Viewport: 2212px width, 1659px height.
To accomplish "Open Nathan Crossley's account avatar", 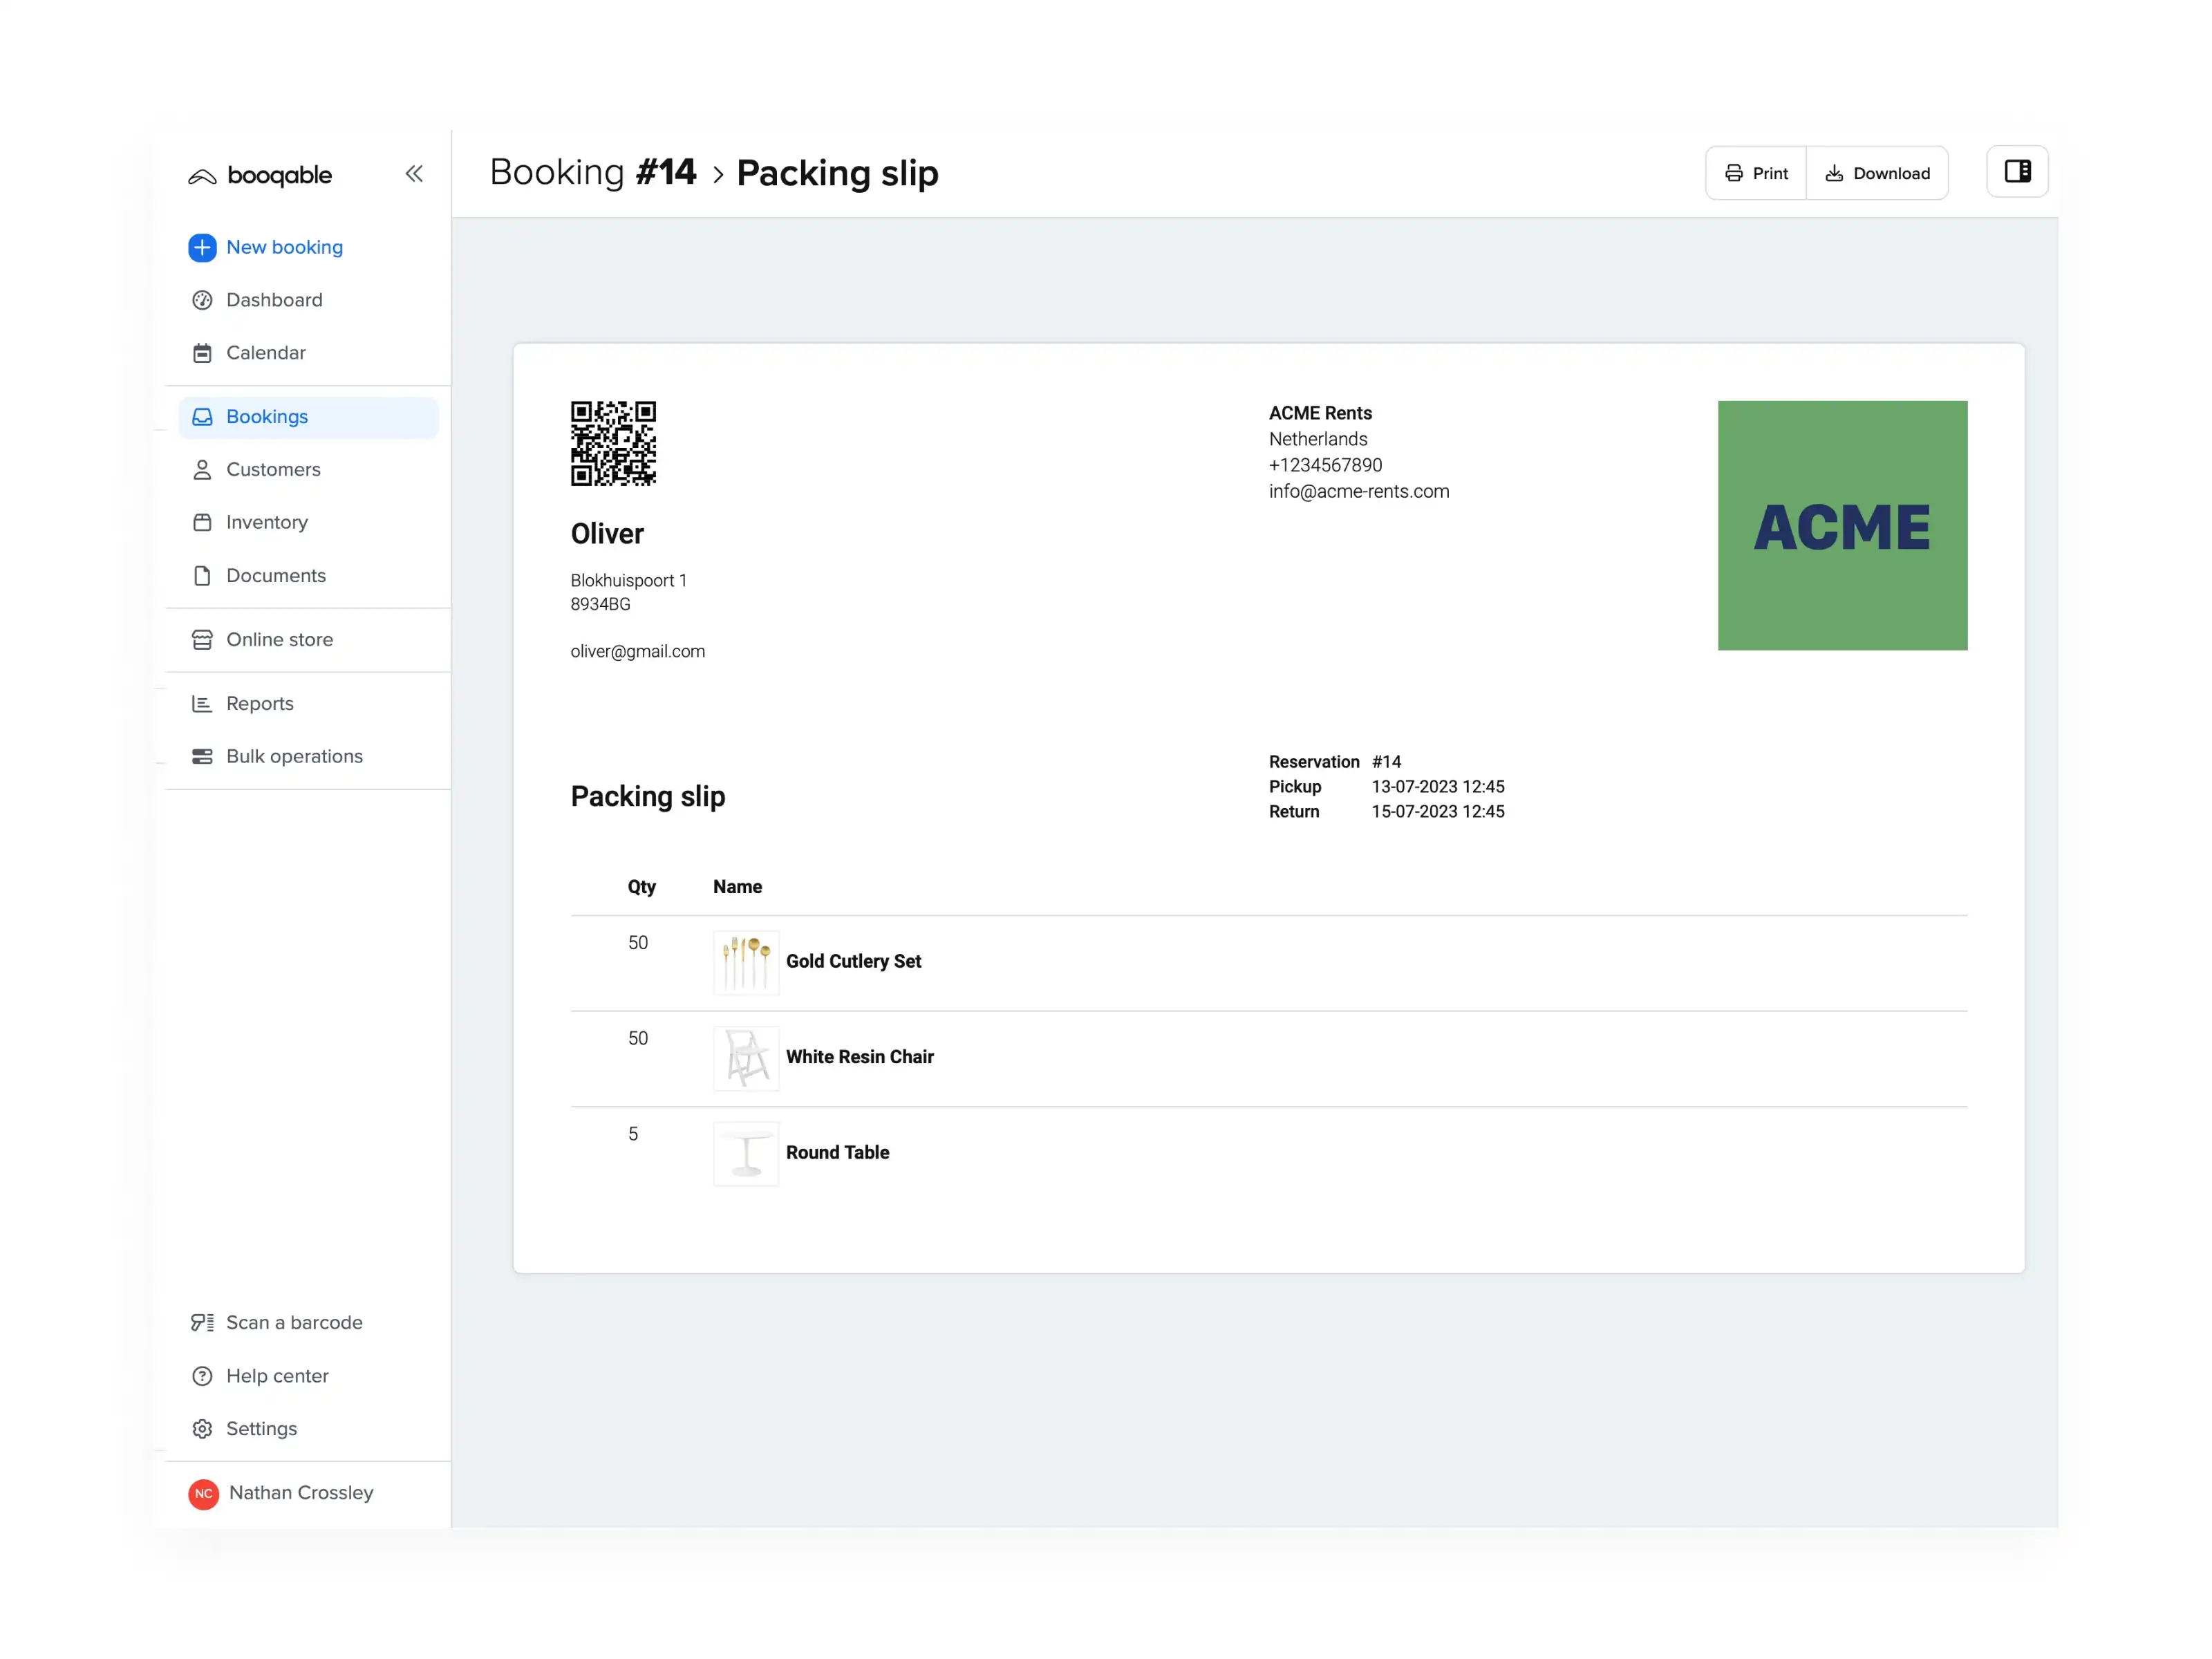I will (x=203, y=1493).
